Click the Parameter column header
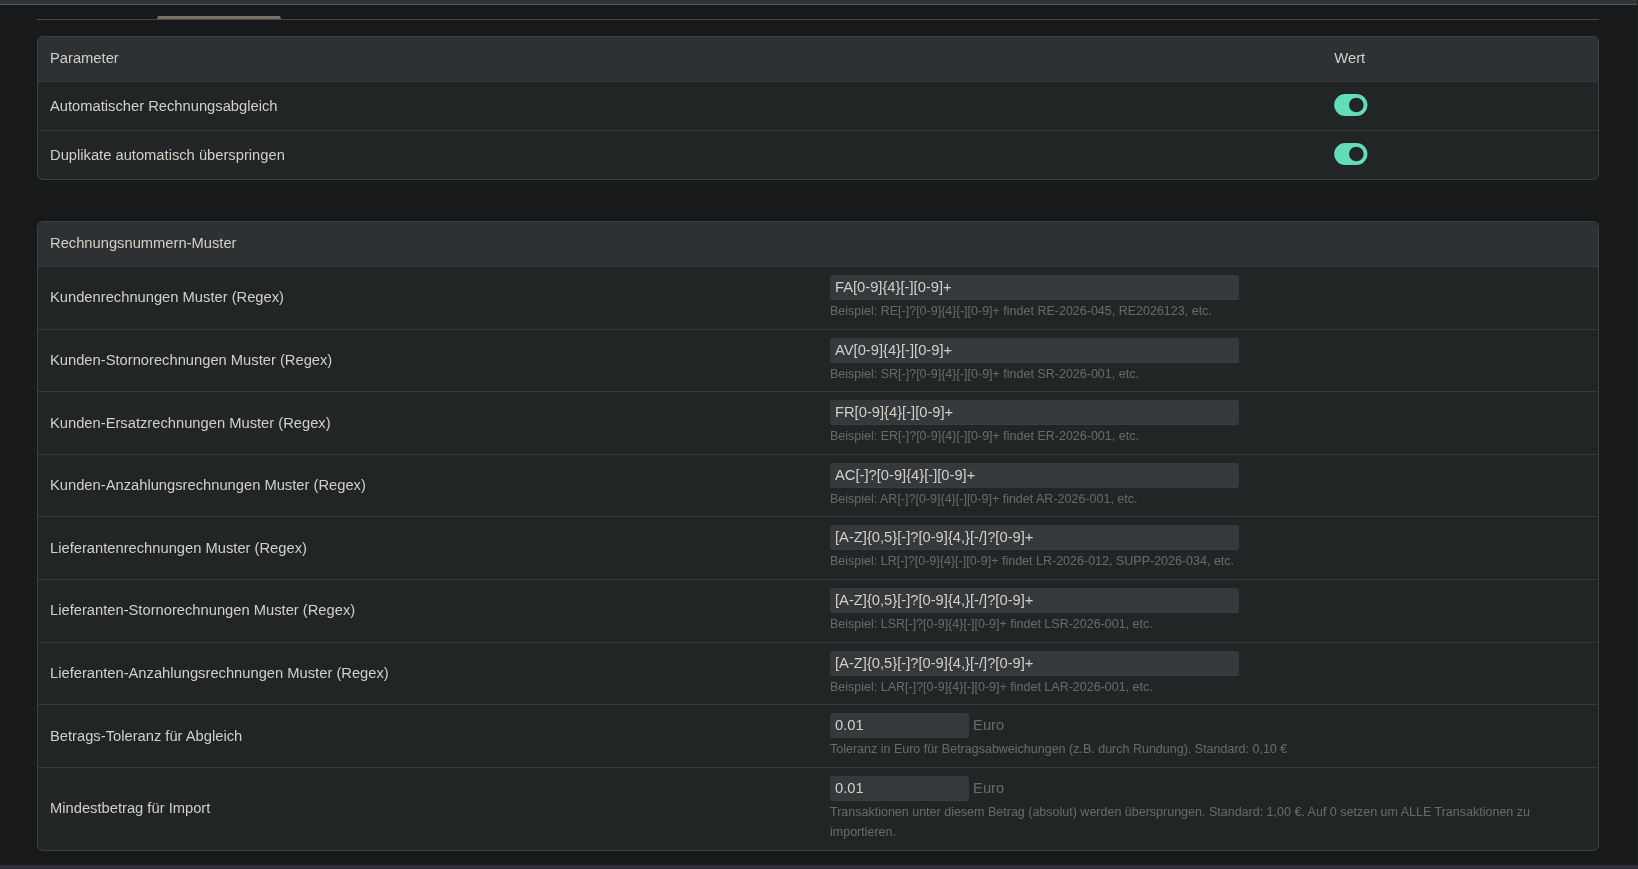The width and height of the screenshot is (1638, 869). 84,58
